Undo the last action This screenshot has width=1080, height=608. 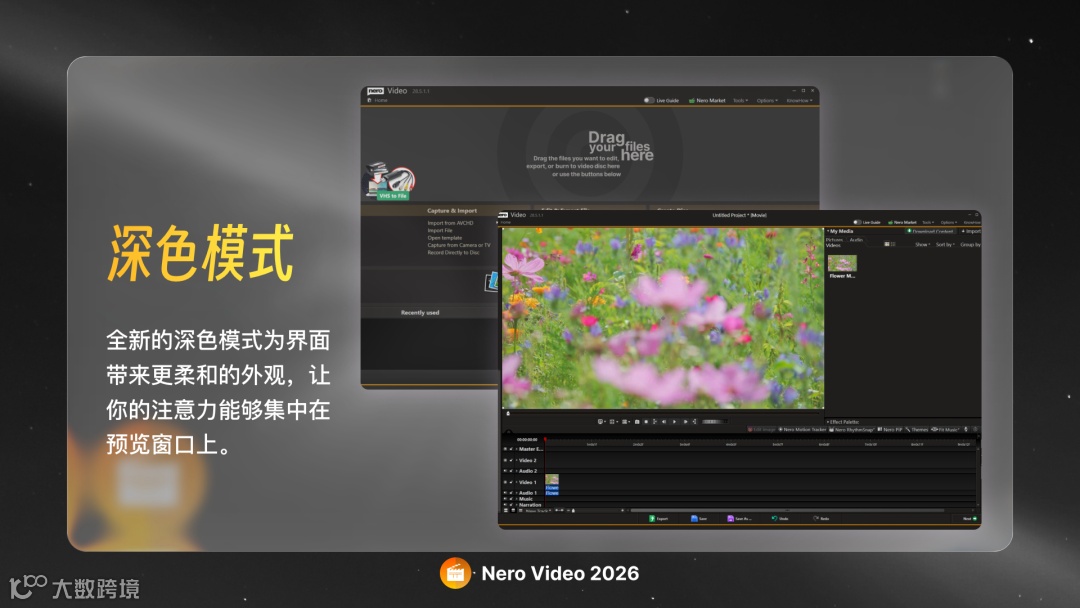[780, 518]
